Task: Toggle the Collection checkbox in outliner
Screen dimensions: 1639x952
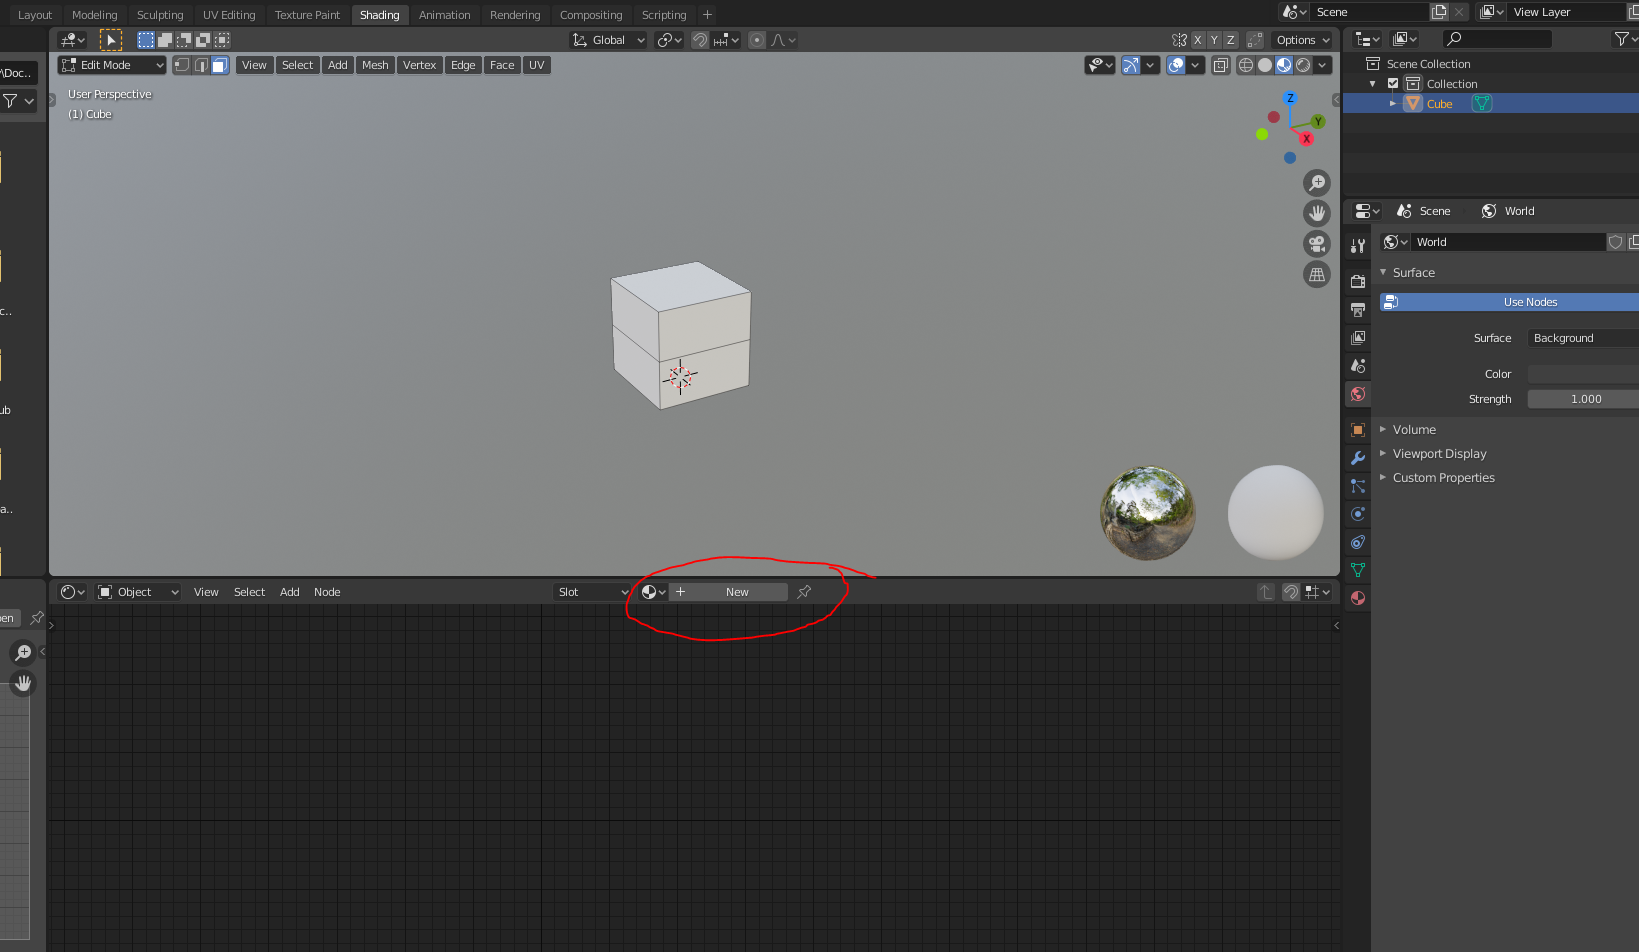Action: click(1393, 84)
